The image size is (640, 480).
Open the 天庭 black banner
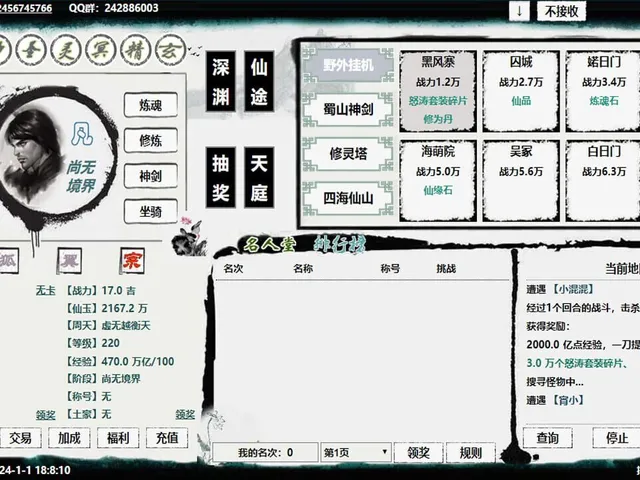(x=259, y=178)
